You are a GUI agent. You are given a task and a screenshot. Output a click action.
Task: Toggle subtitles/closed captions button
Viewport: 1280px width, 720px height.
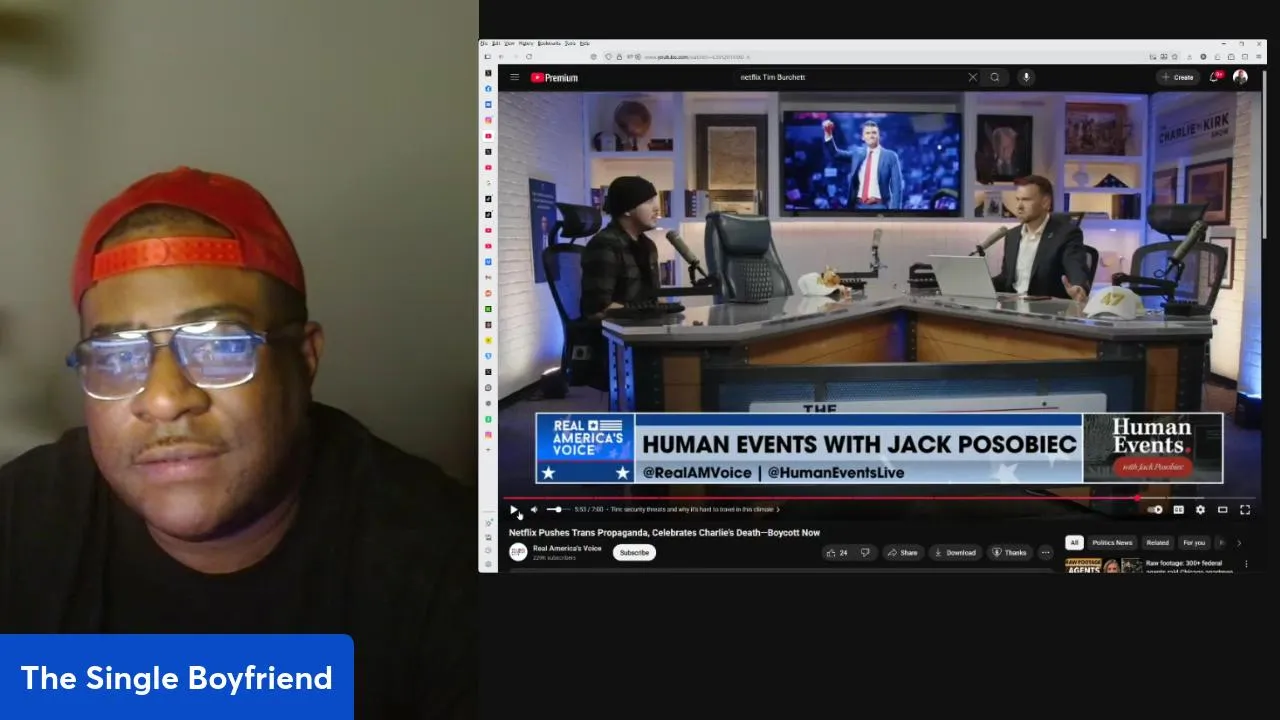[1178, 510]
